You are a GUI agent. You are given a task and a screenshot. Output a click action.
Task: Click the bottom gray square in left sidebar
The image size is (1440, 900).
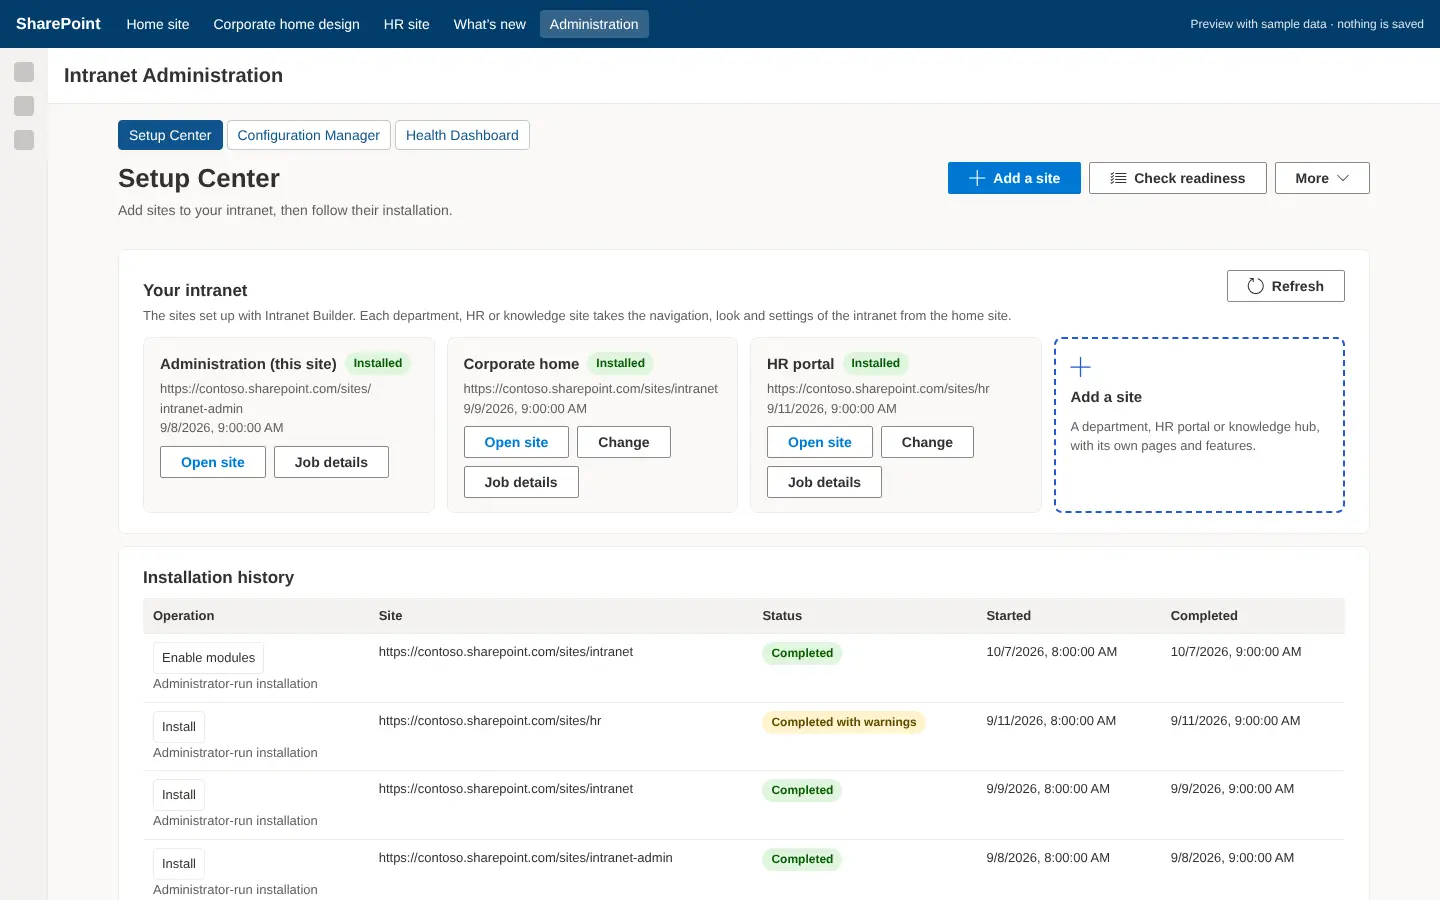click(x=24, y=140)
